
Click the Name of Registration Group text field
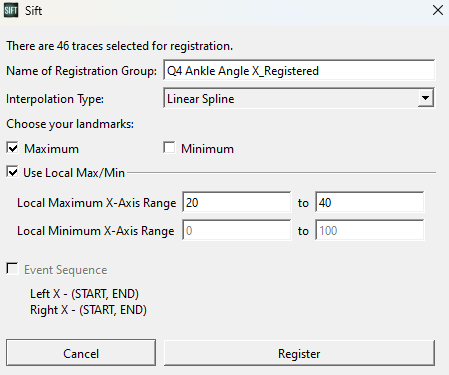click(x=299, y=70)
